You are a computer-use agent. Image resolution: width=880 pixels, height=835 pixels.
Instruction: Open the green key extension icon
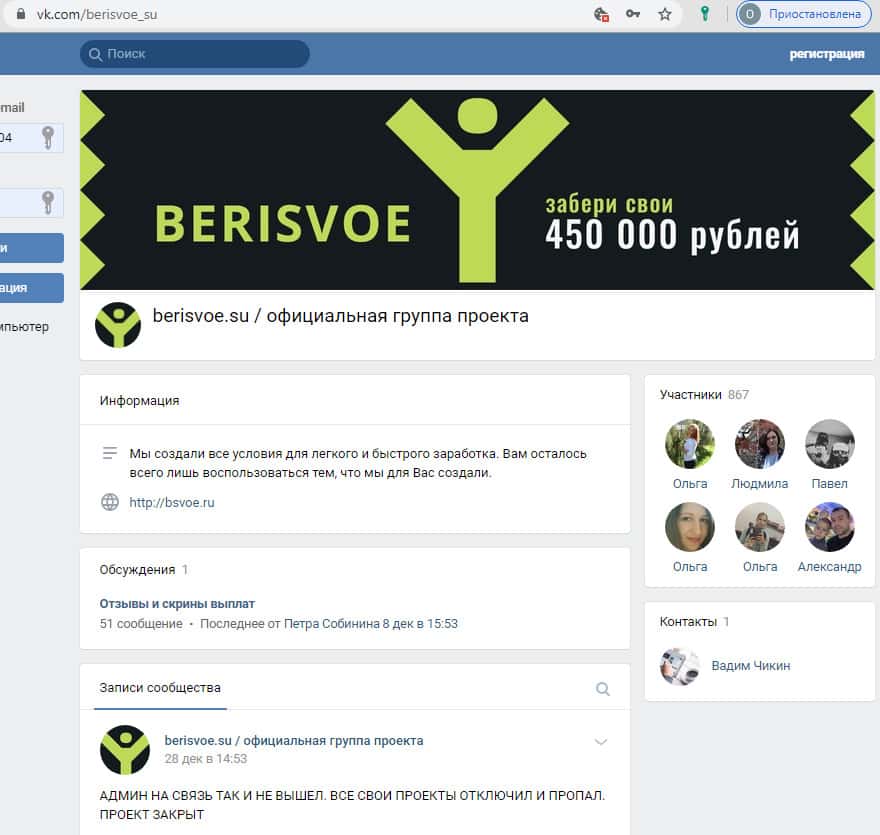704,13
